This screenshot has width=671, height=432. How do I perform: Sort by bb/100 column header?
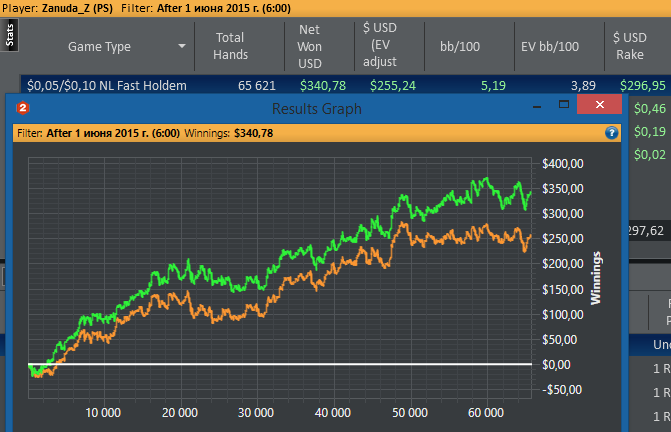pyautogui.click(x=460, y=47)
